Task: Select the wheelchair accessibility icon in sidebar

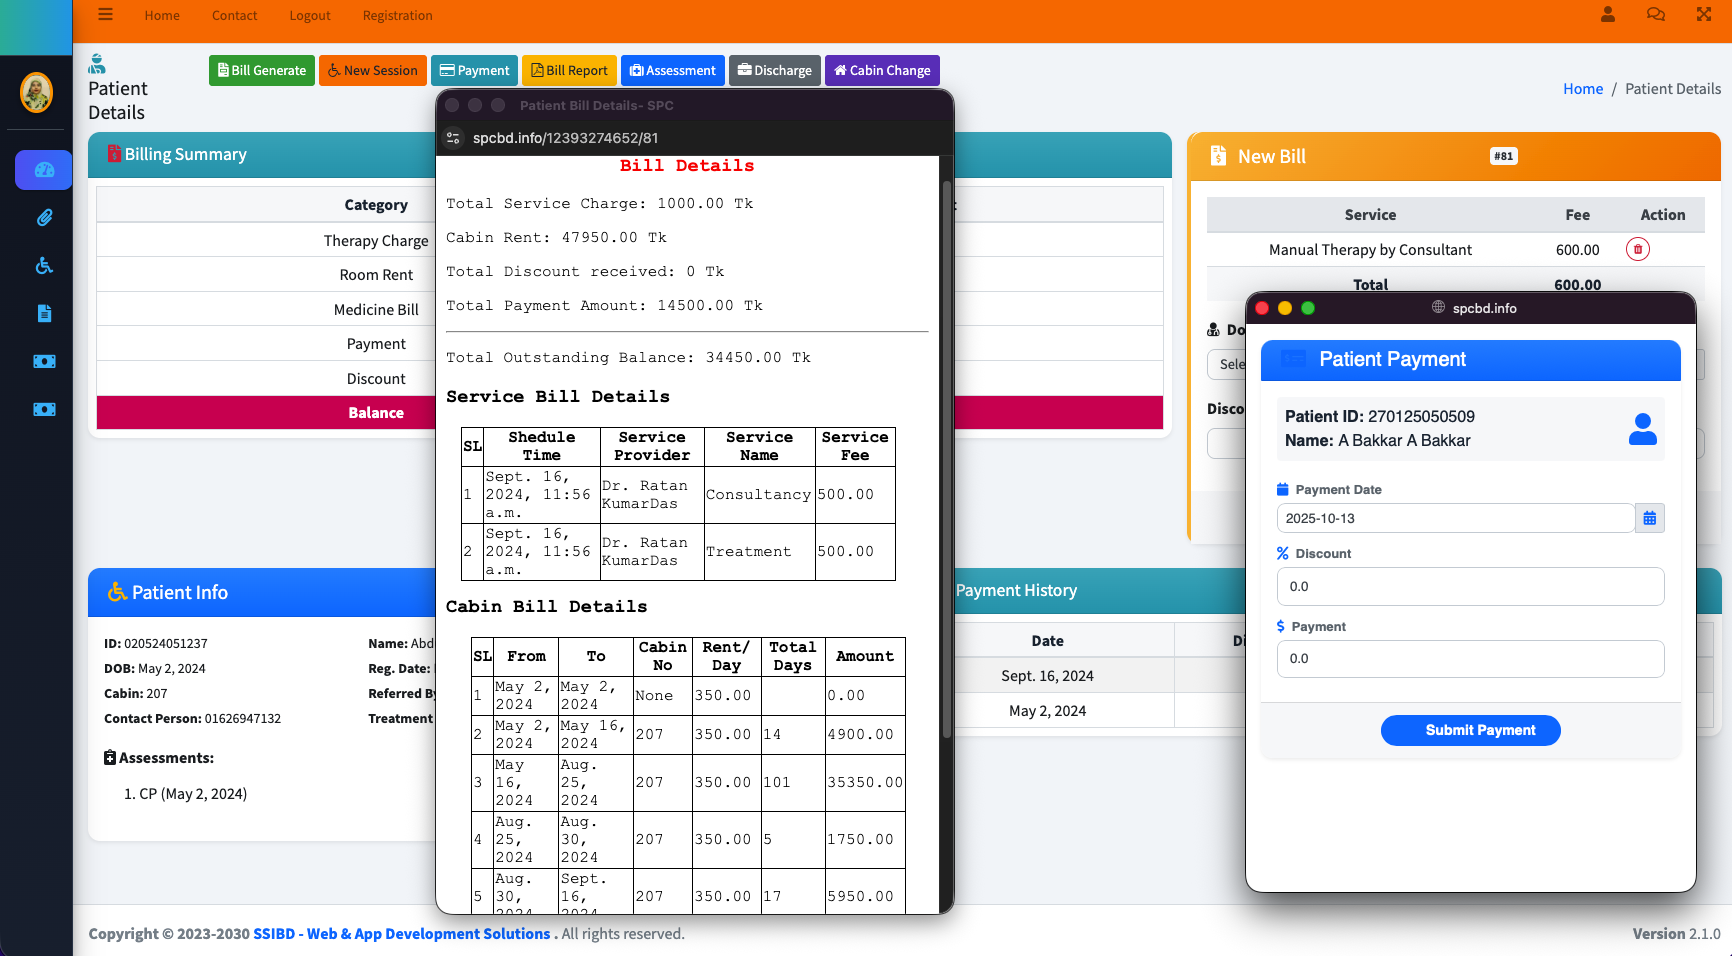Action: coord(43,265)
